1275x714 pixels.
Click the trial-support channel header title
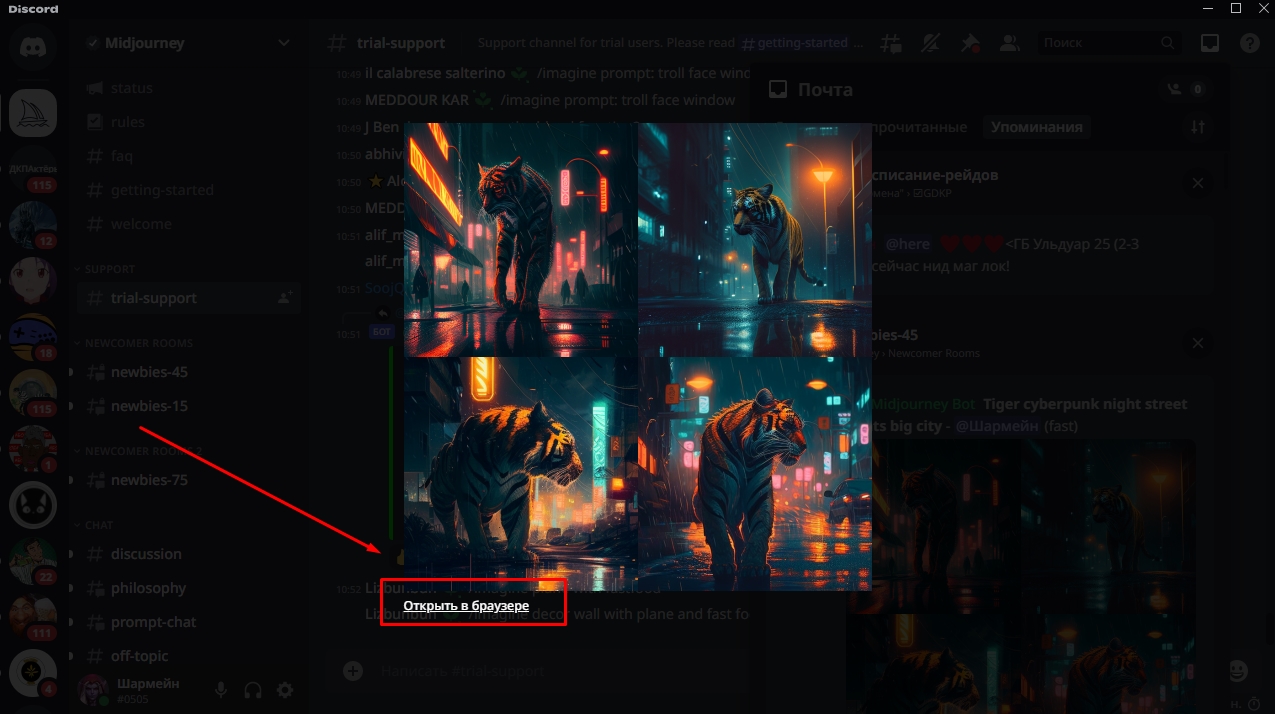pyautogui.click(x=401, y=43)
